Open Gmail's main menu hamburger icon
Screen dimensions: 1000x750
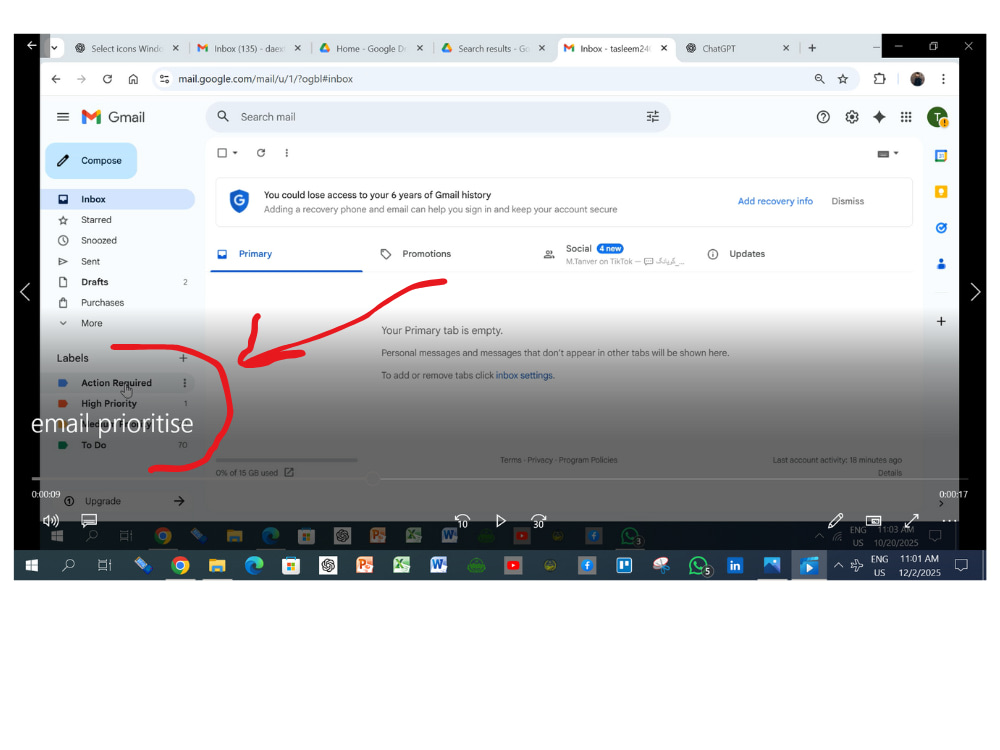[62, 117]
